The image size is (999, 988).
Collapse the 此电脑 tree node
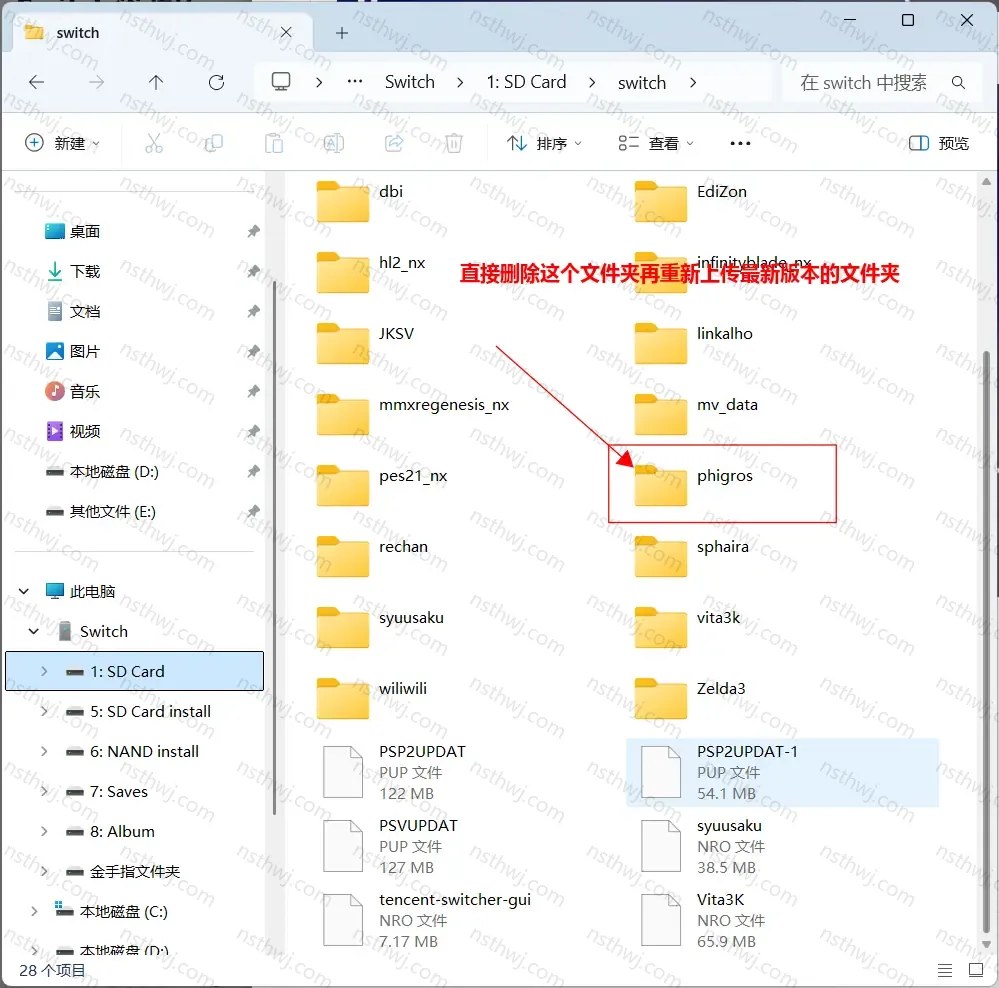click(x=24, y=591)
